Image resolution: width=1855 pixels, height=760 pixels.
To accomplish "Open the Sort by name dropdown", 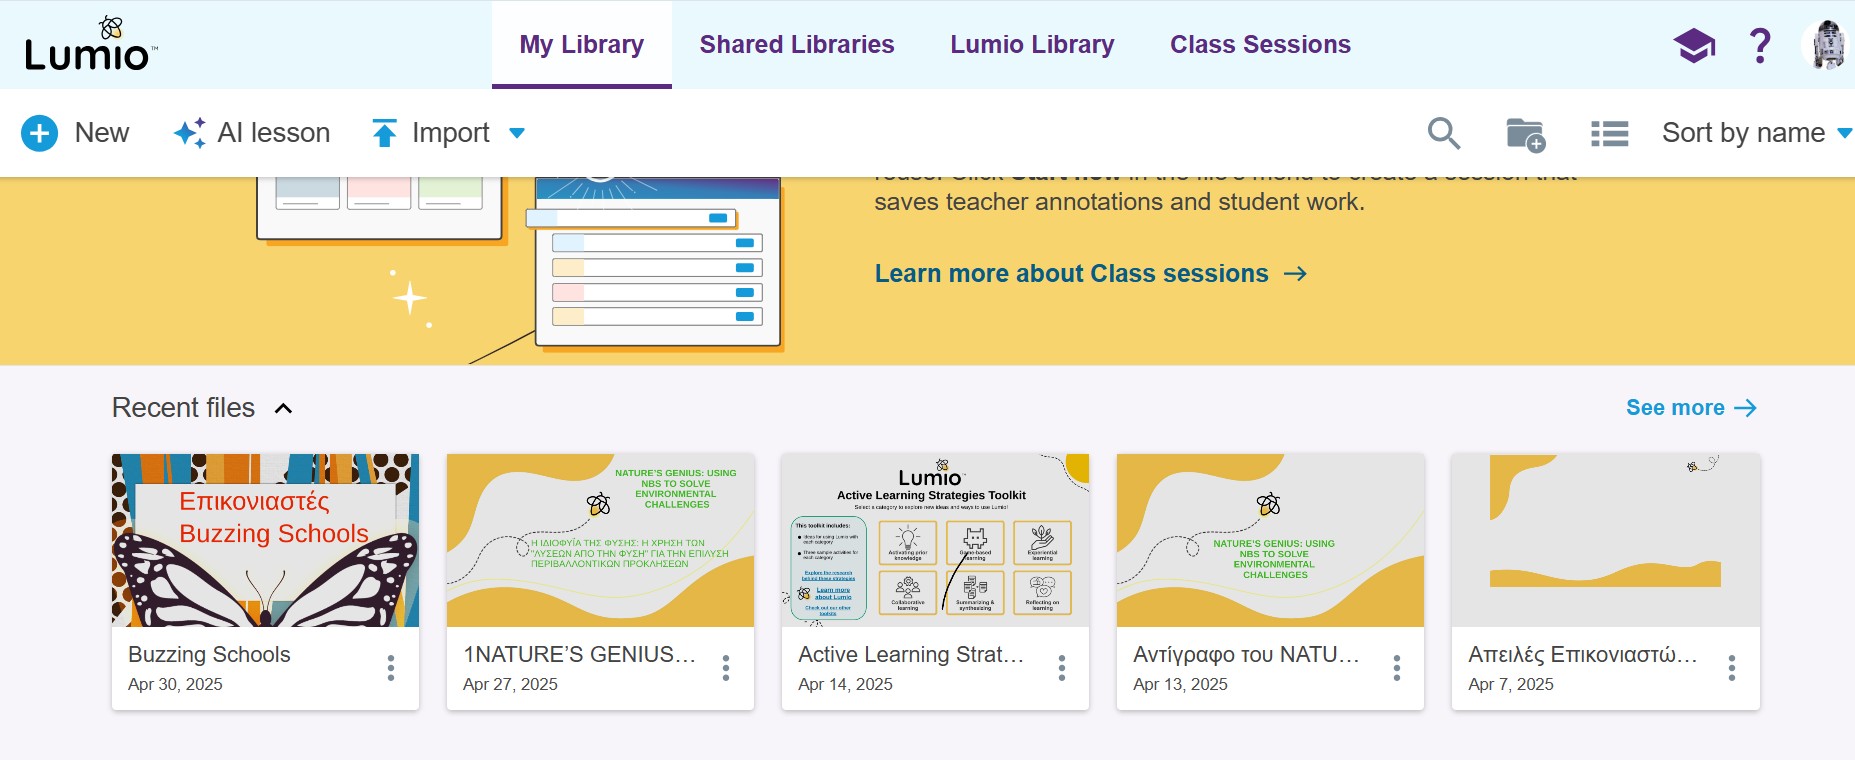I will [x=1756, y=133].
